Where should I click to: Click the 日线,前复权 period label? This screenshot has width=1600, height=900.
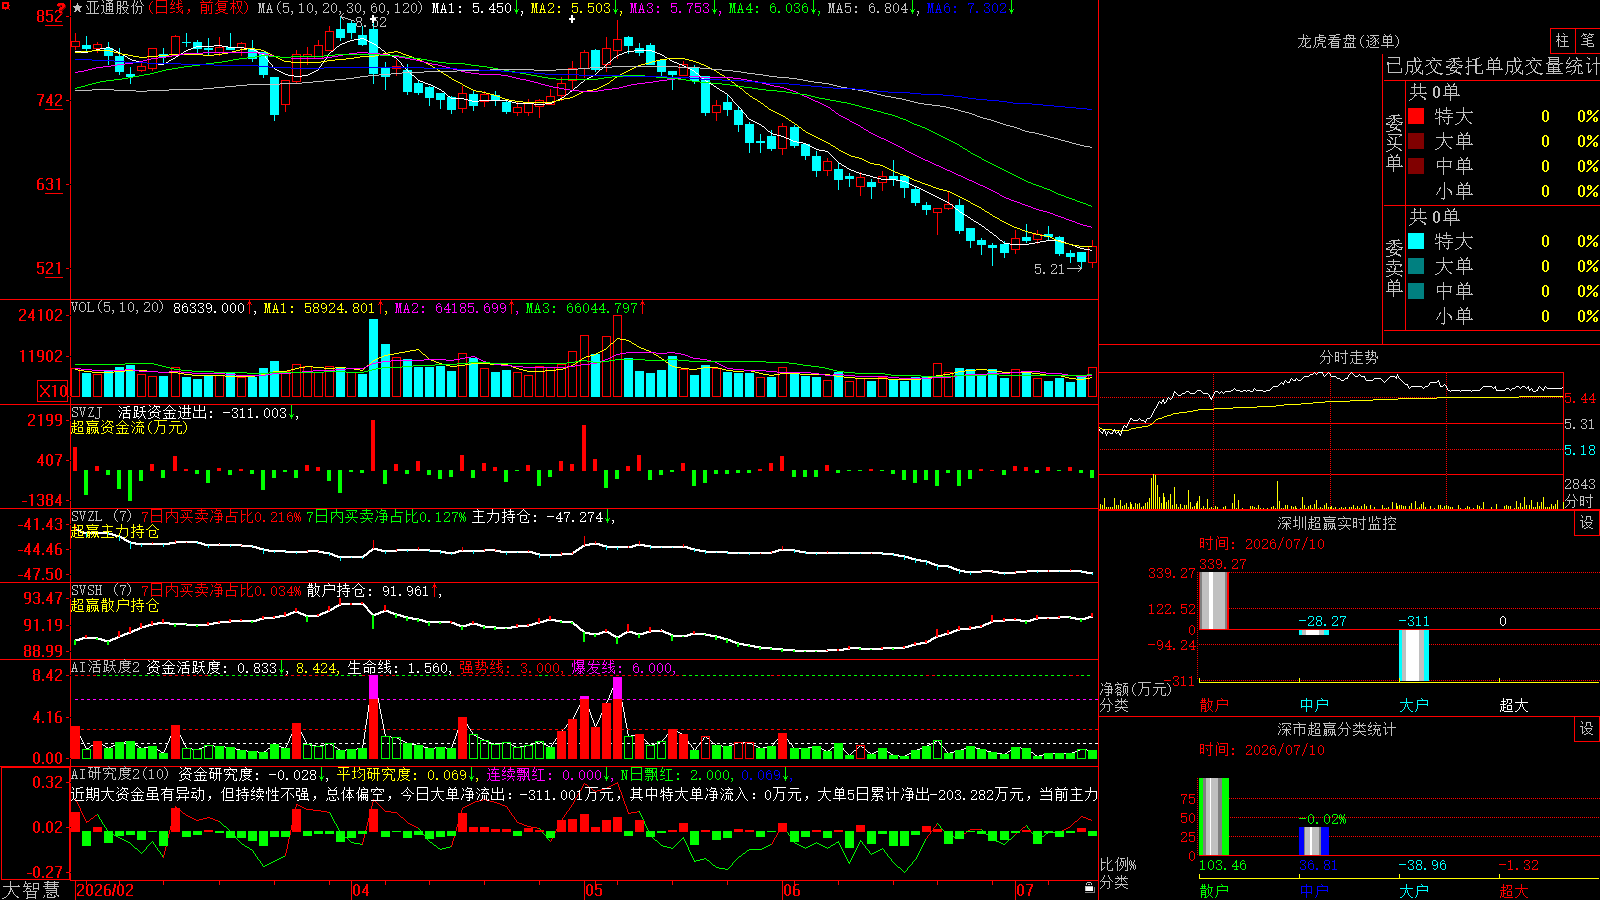[199, 8]
